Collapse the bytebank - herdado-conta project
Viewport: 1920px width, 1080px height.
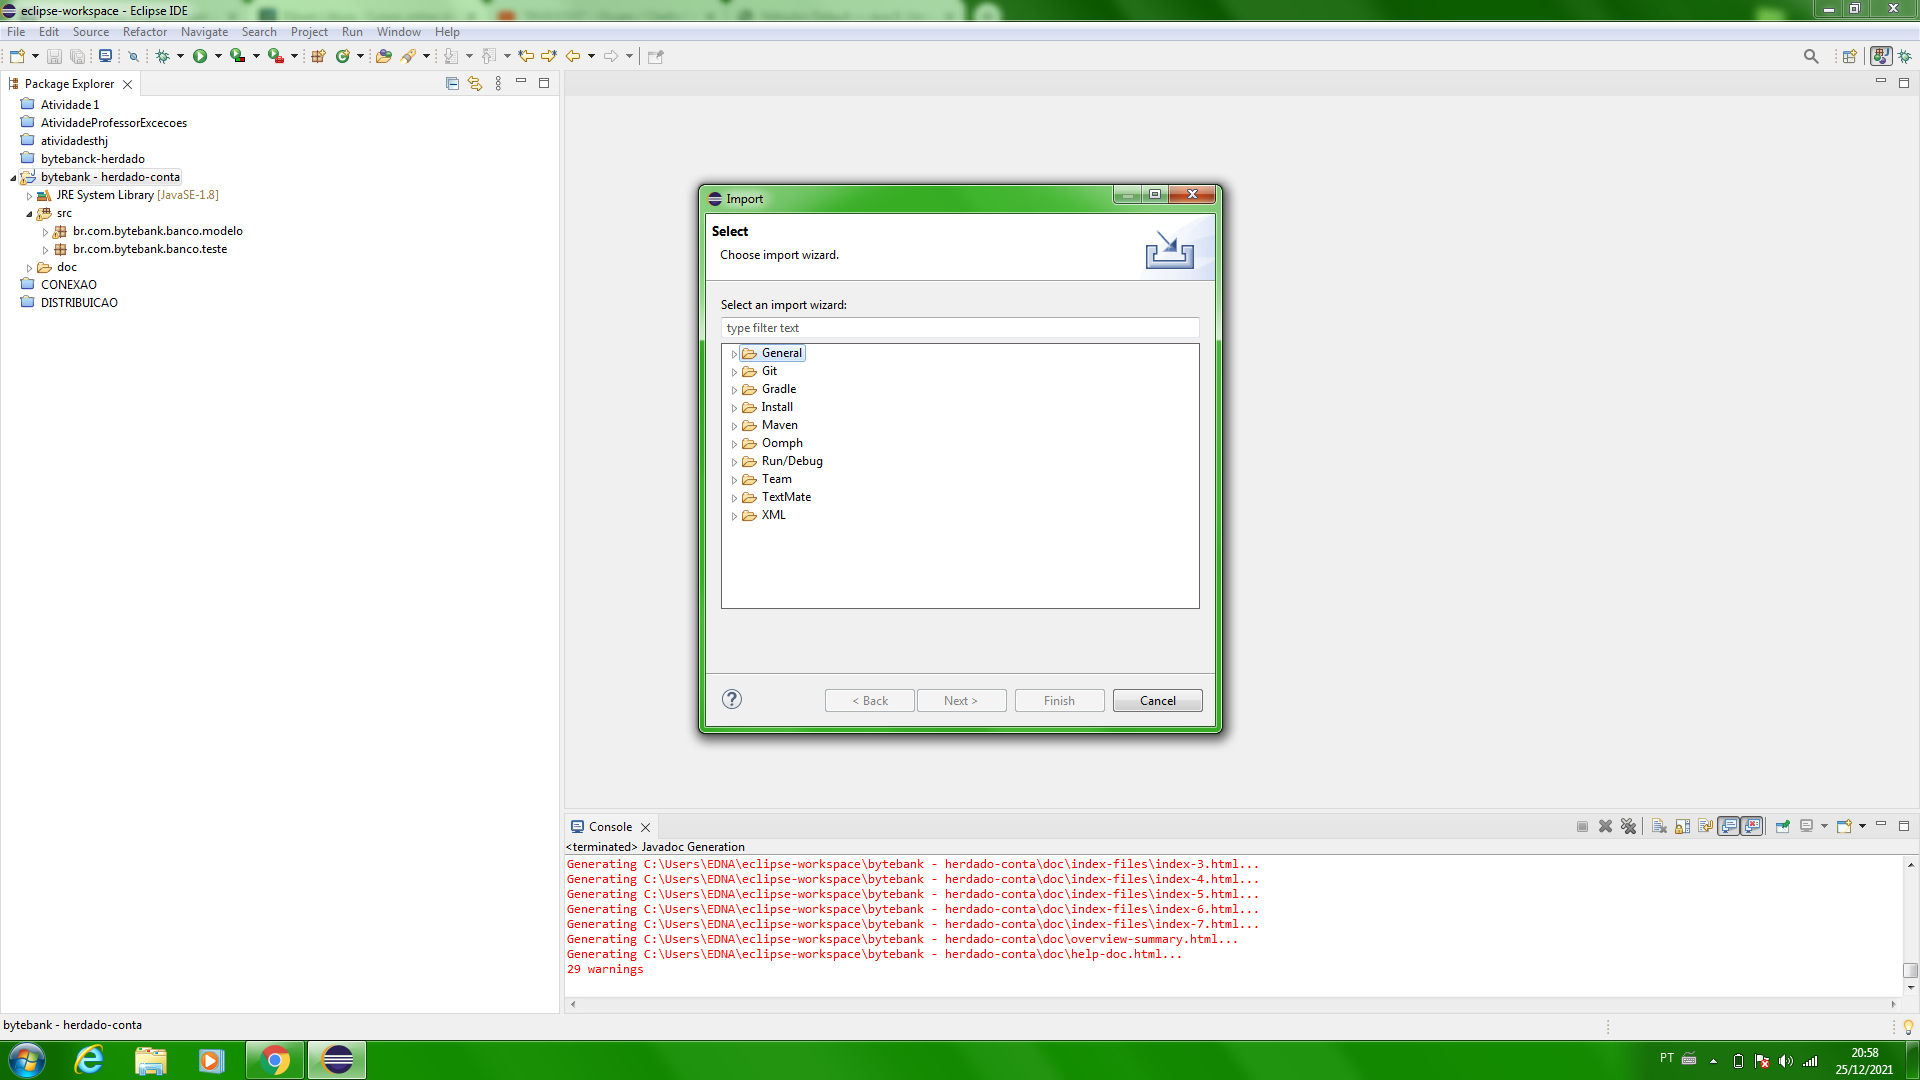[x=13, y=178]
